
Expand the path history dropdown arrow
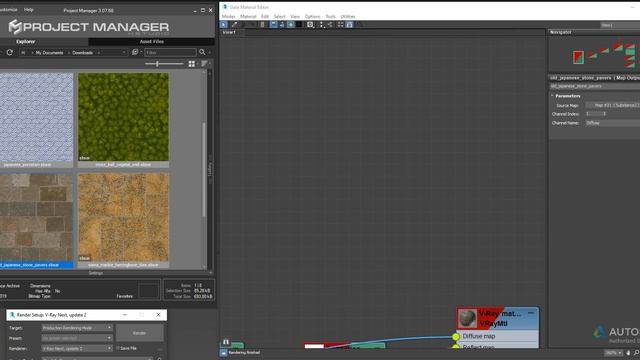pyautogui.click(x=124, y=52)
